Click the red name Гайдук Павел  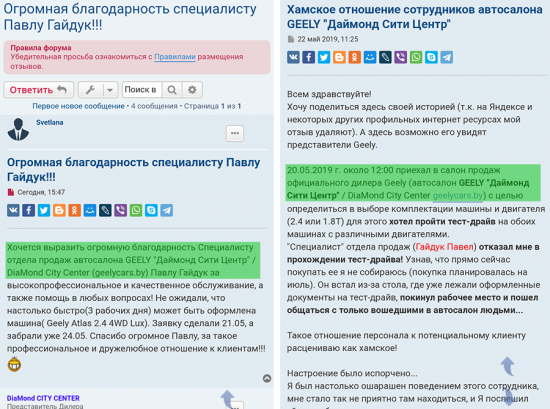[x=444, y=247]
